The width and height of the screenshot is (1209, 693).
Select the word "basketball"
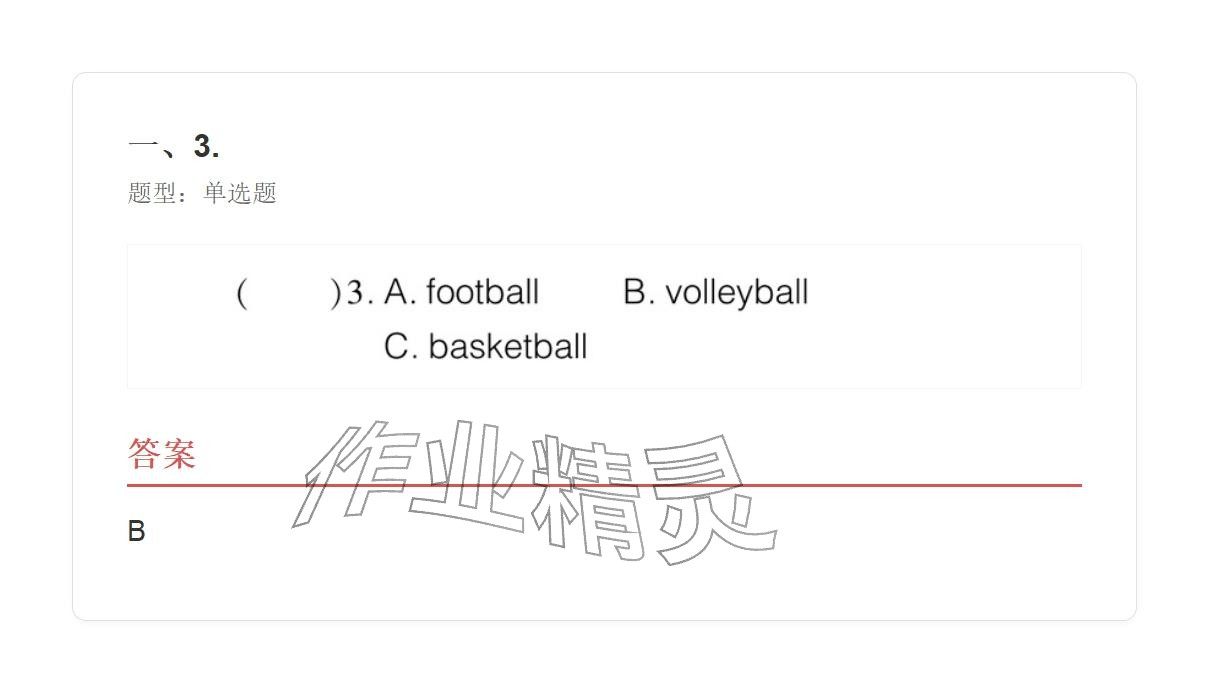tap(508, 347)
